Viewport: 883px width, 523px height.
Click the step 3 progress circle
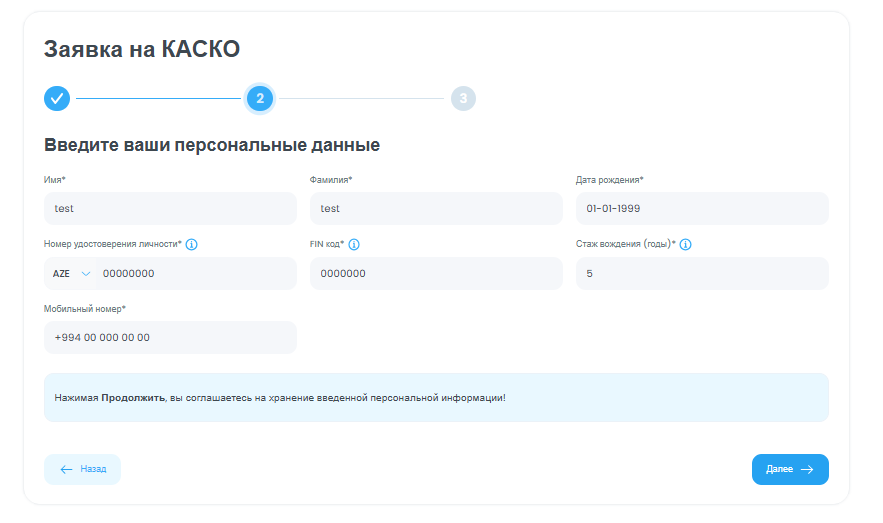pos(463,98)
